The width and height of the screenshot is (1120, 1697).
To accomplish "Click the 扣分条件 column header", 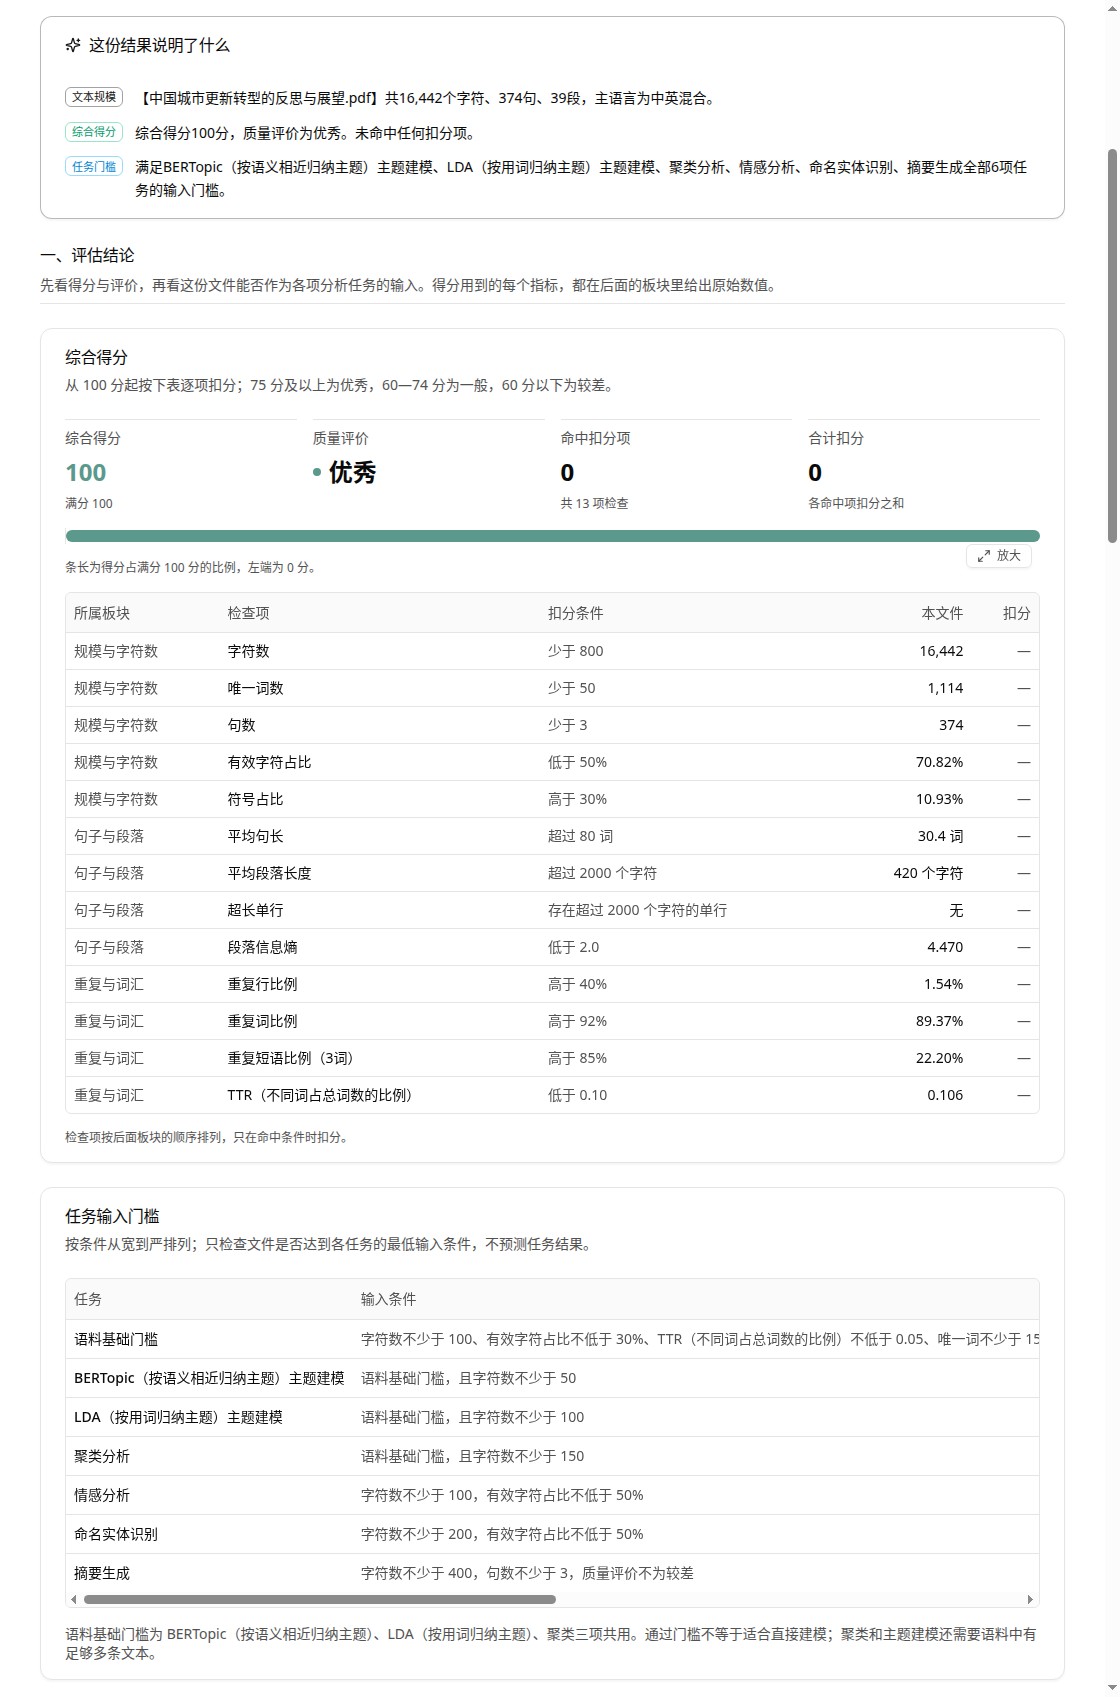I will pos(575,613).
